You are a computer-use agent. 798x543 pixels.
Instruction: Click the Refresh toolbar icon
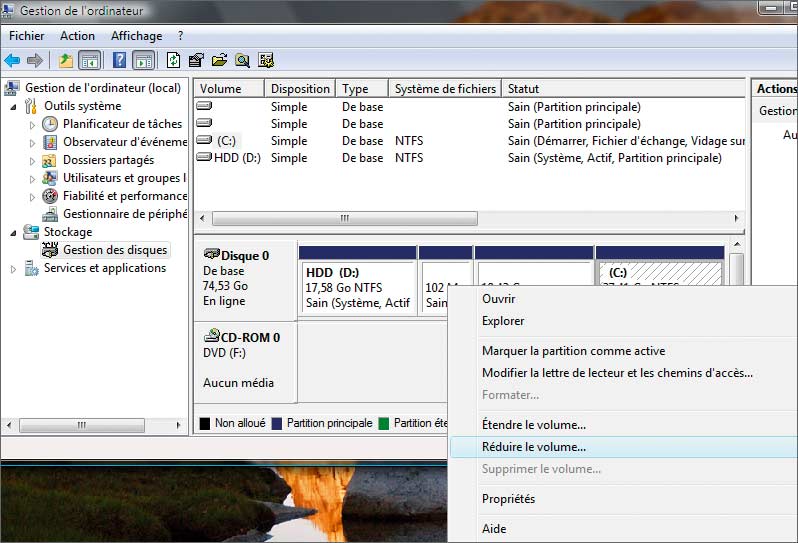(174, 60)
